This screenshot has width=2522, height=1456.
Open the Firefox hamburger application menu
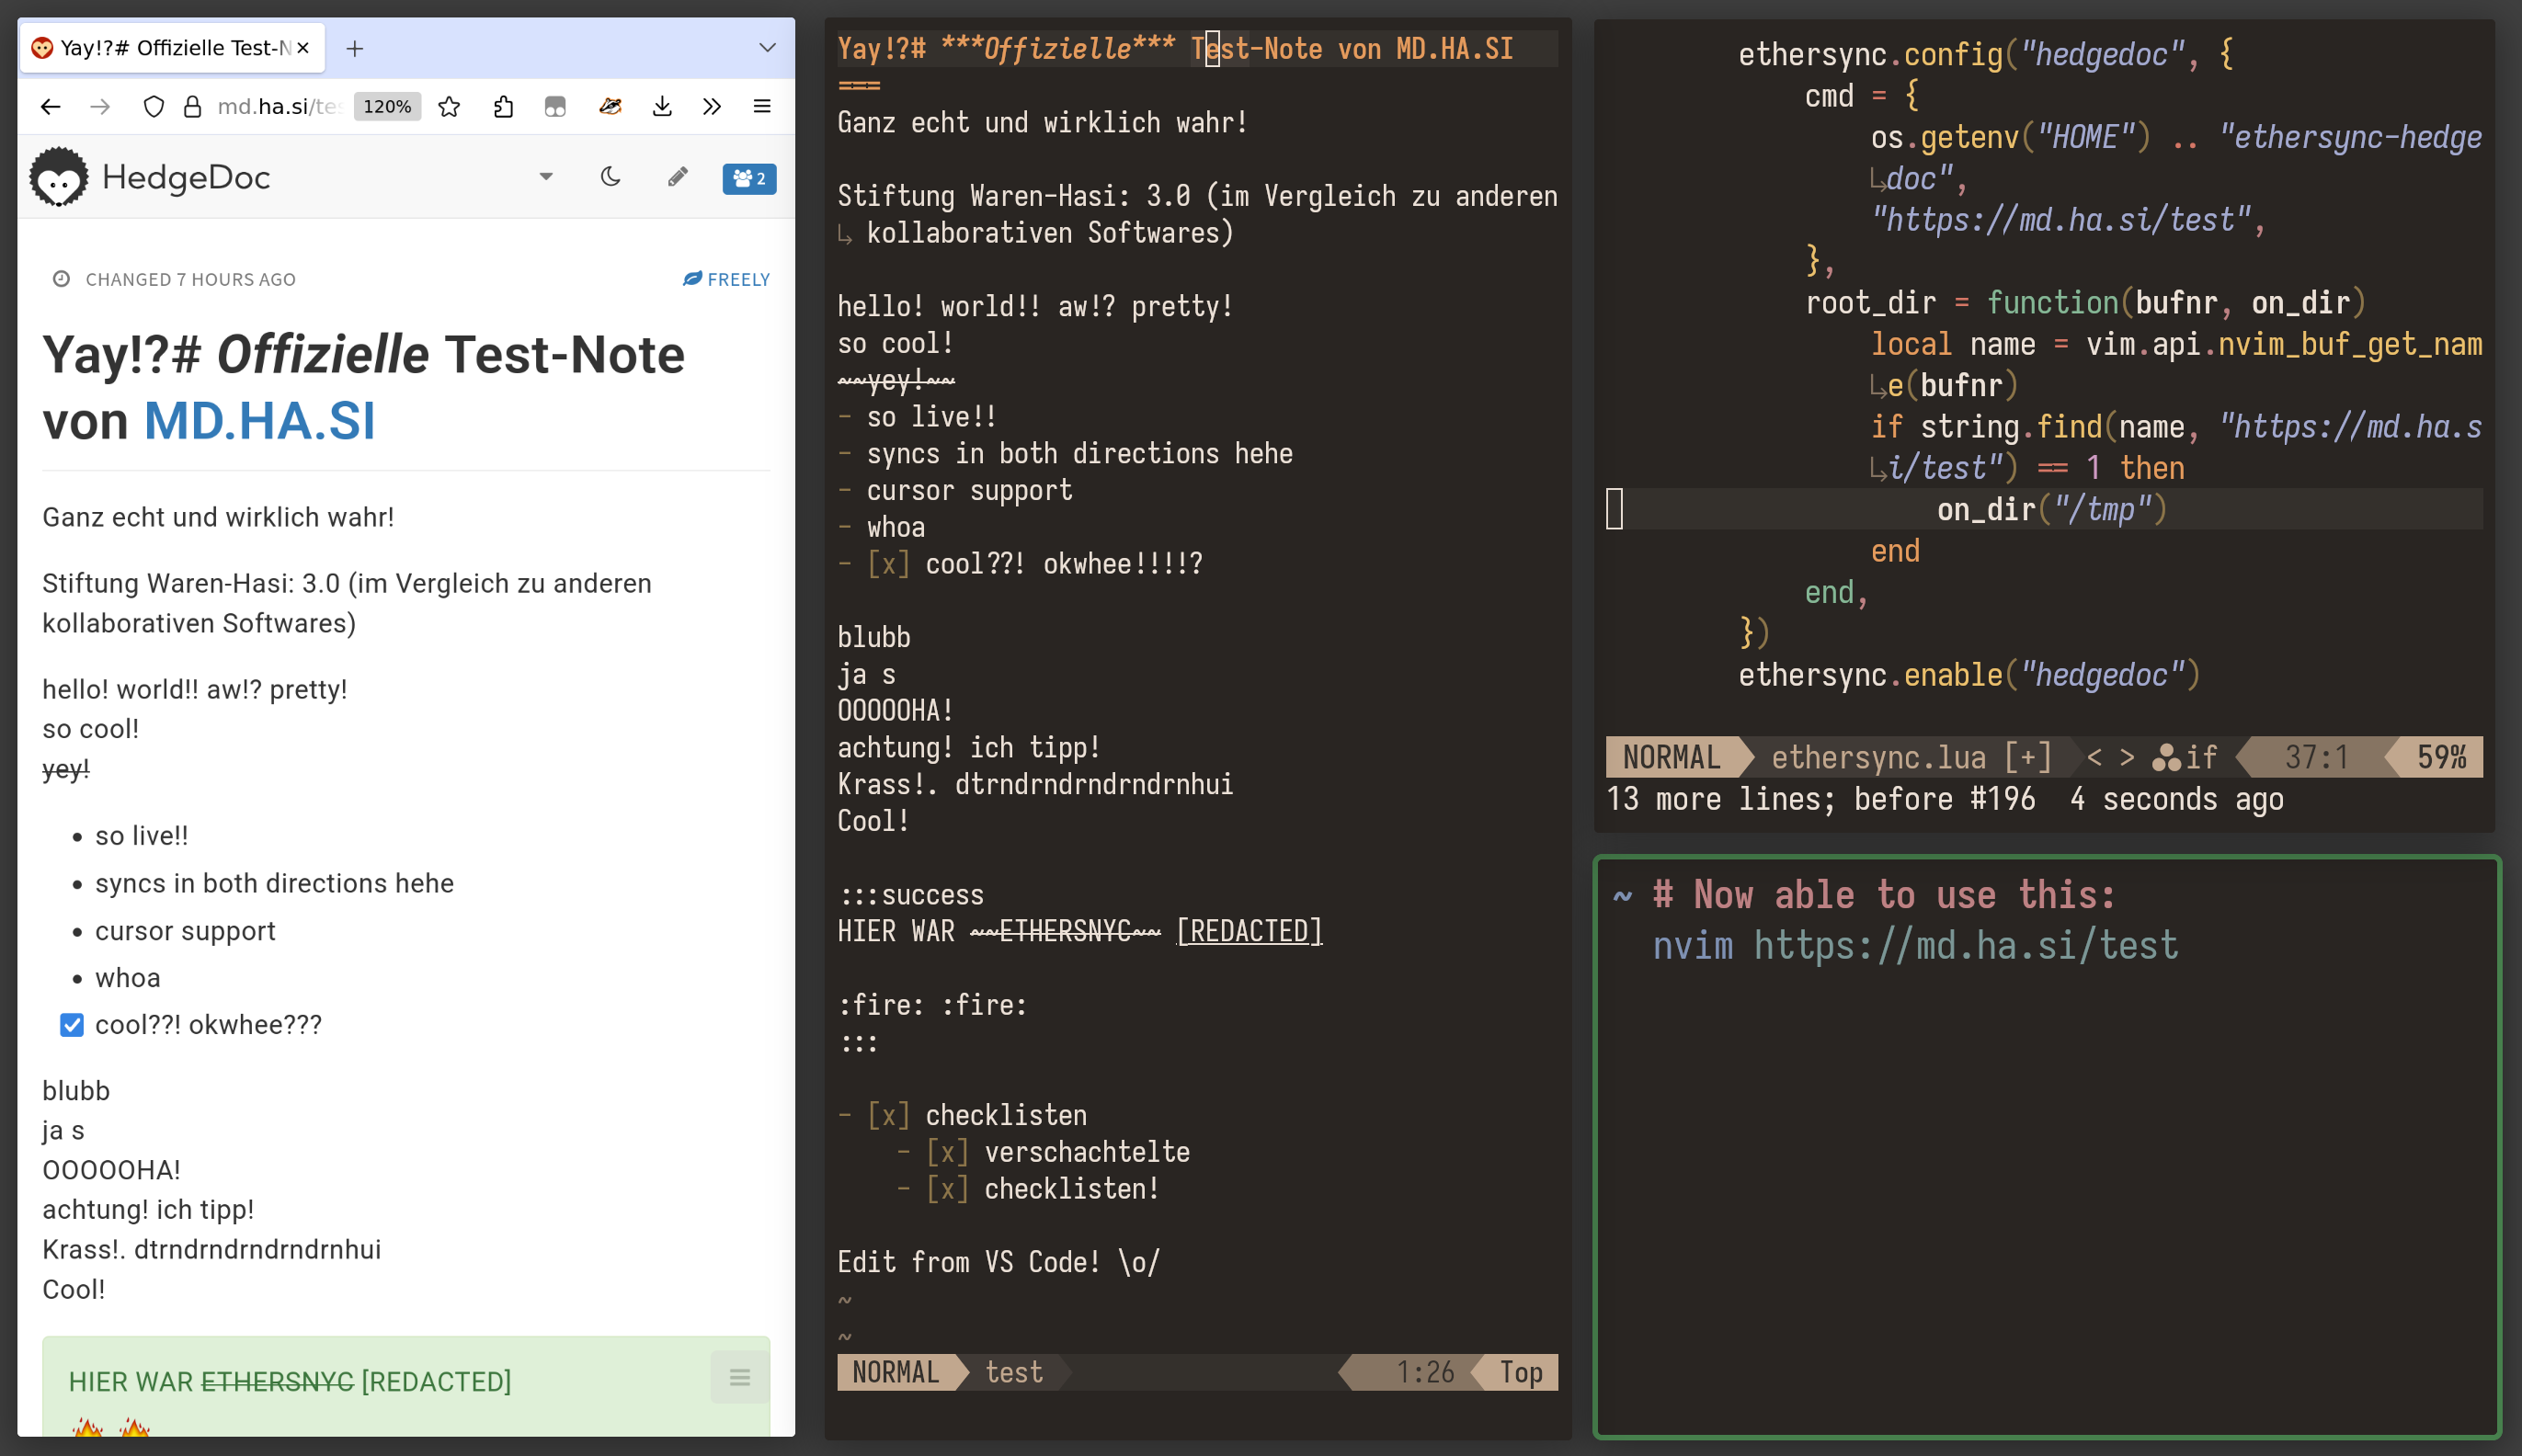click(761, 106)
